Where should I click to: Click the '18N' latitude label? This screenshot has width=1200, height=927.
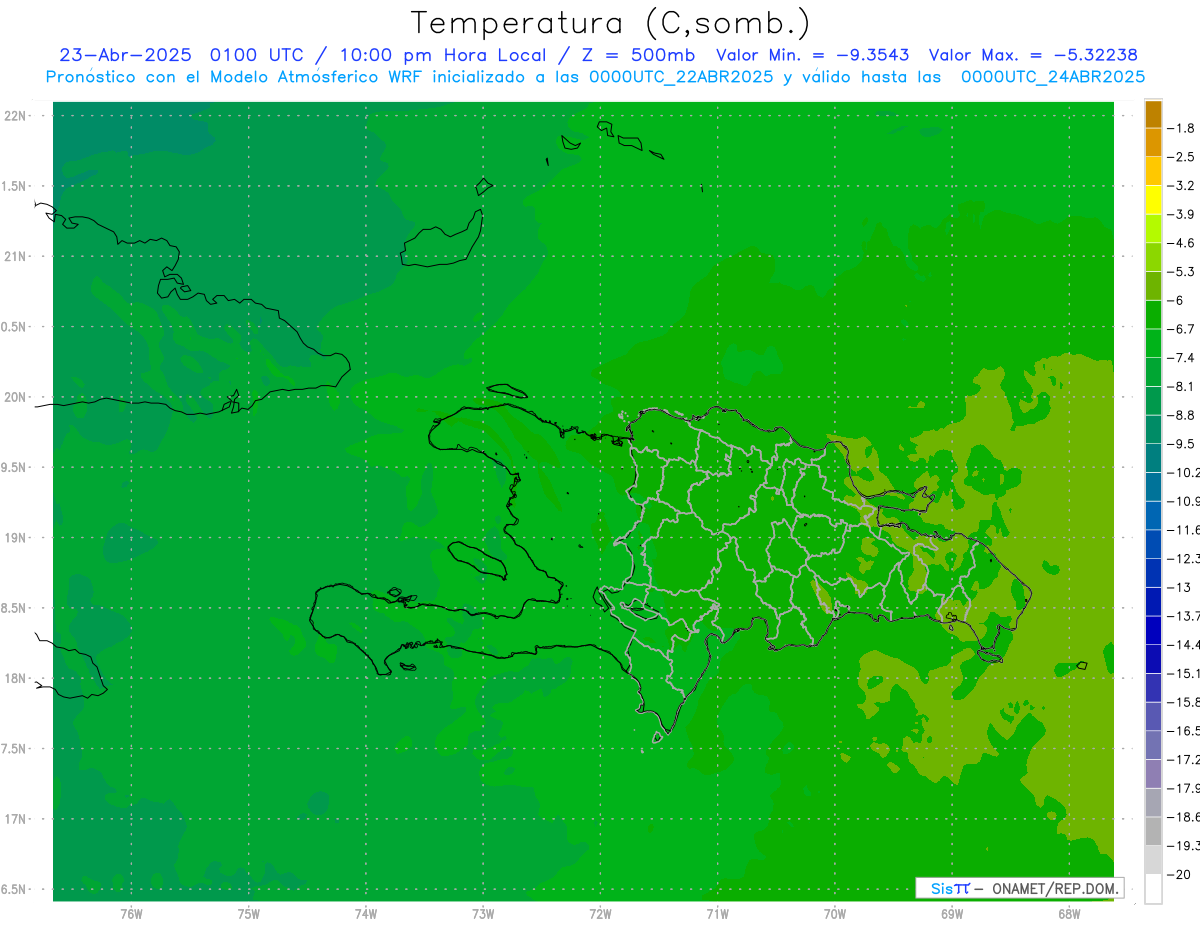[x=15, y=678]
